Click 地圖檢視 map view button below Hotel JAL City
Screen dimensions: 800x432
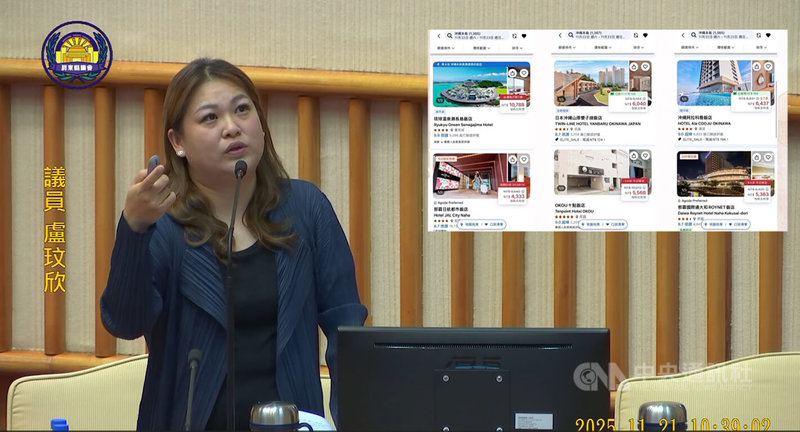(470, 225)
